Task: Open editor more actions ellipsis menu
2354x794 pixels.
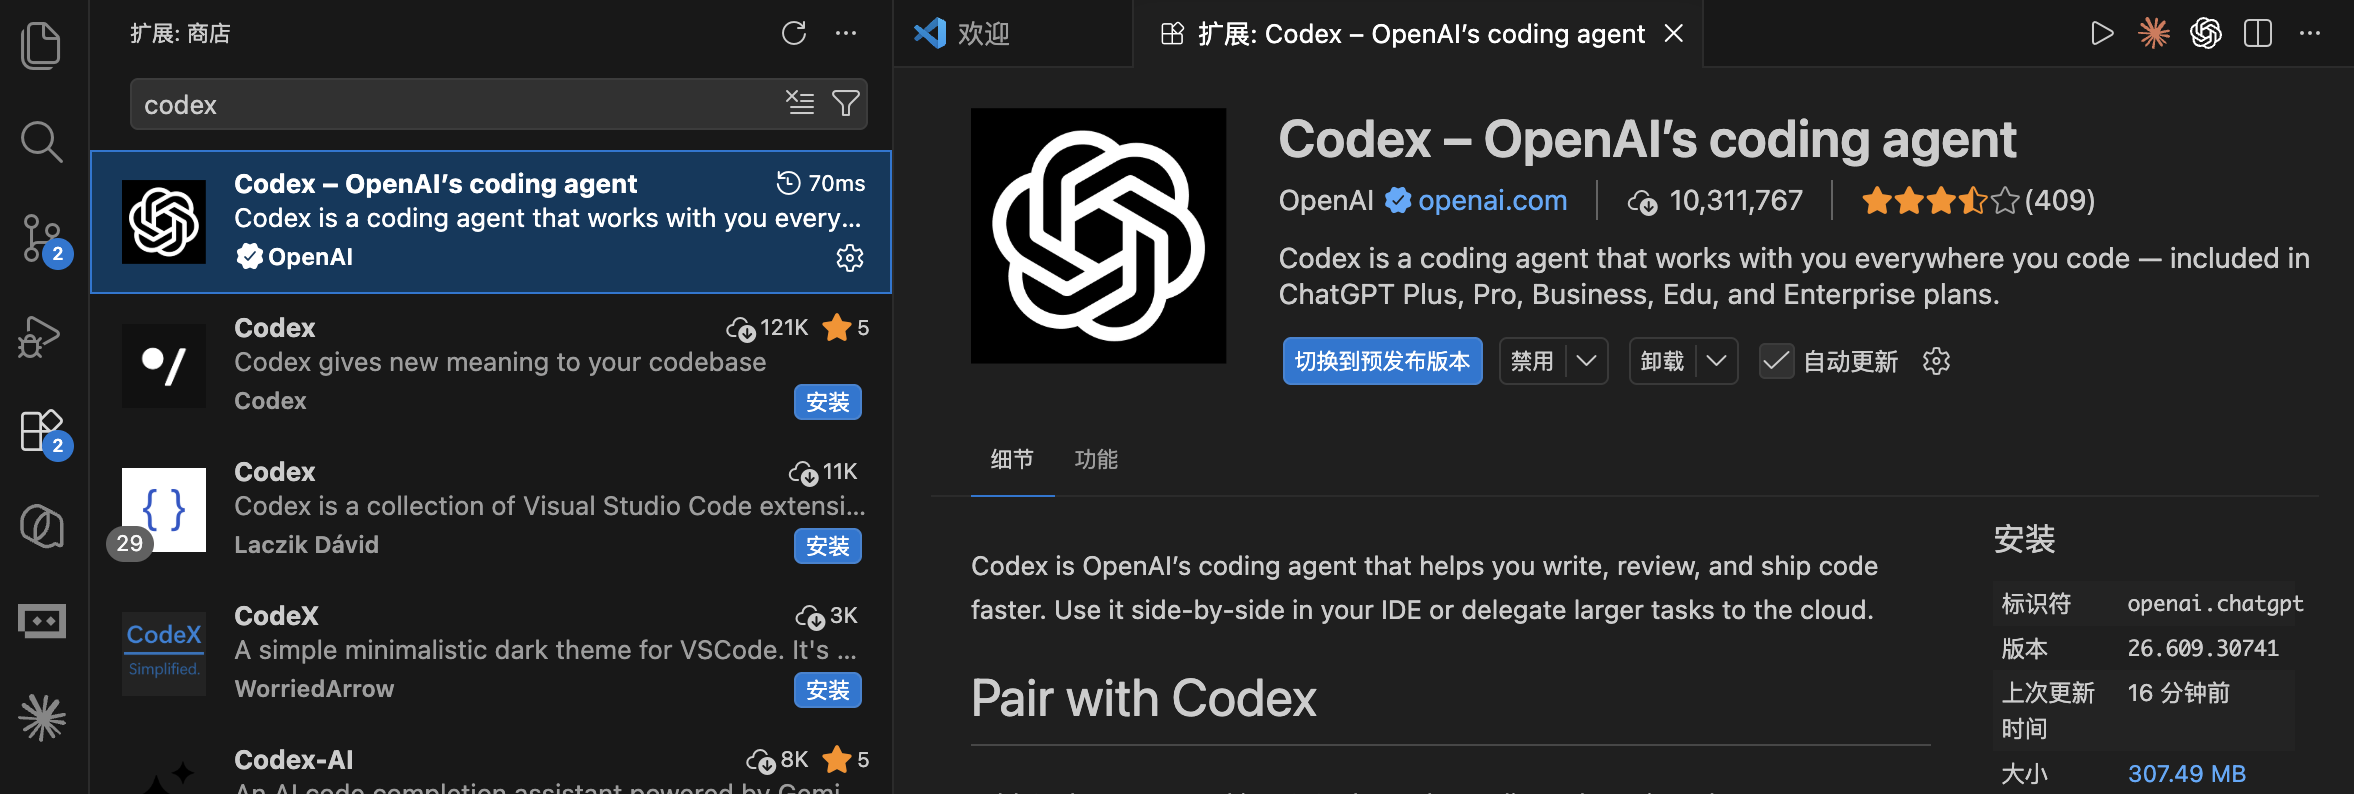Action: (2310, 34)
